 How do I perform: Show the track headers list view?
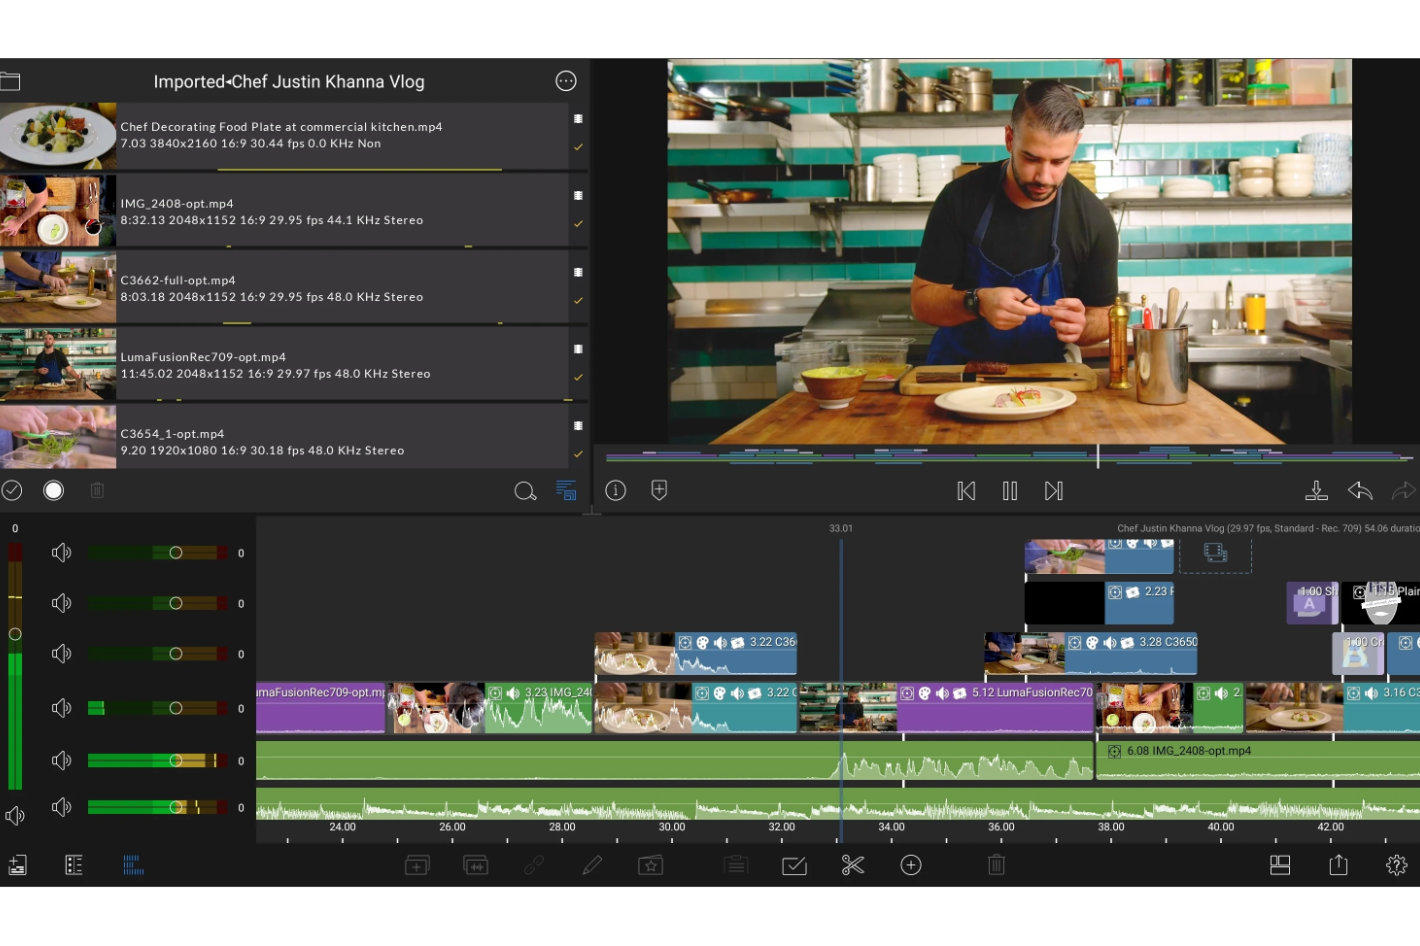pyautogui.click(x=74, y=865)
